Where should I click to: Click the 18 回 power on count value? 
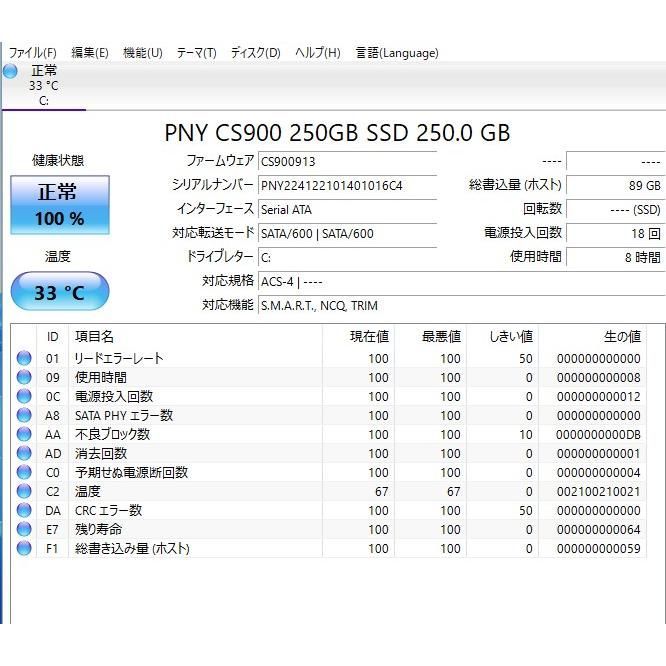coord(615,234)
